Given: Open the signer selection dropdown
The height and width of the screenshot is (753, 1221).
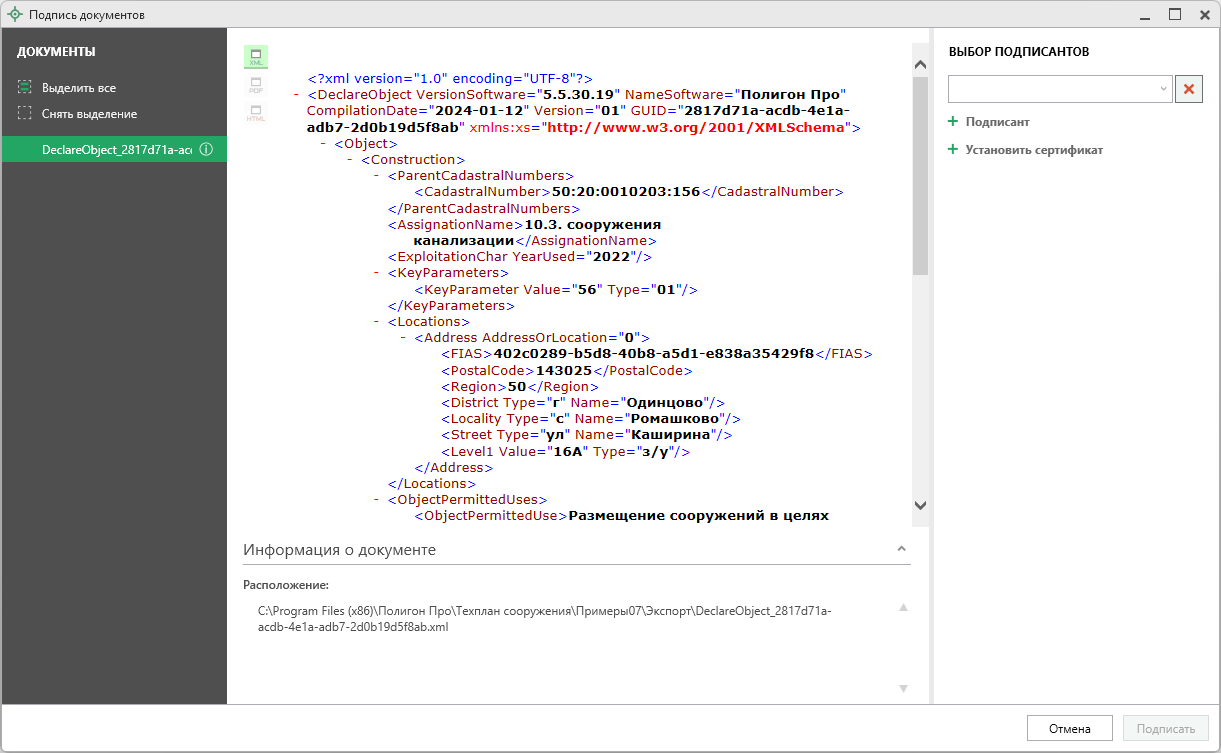Looking at the screenshot, I should coord(1164,89).
